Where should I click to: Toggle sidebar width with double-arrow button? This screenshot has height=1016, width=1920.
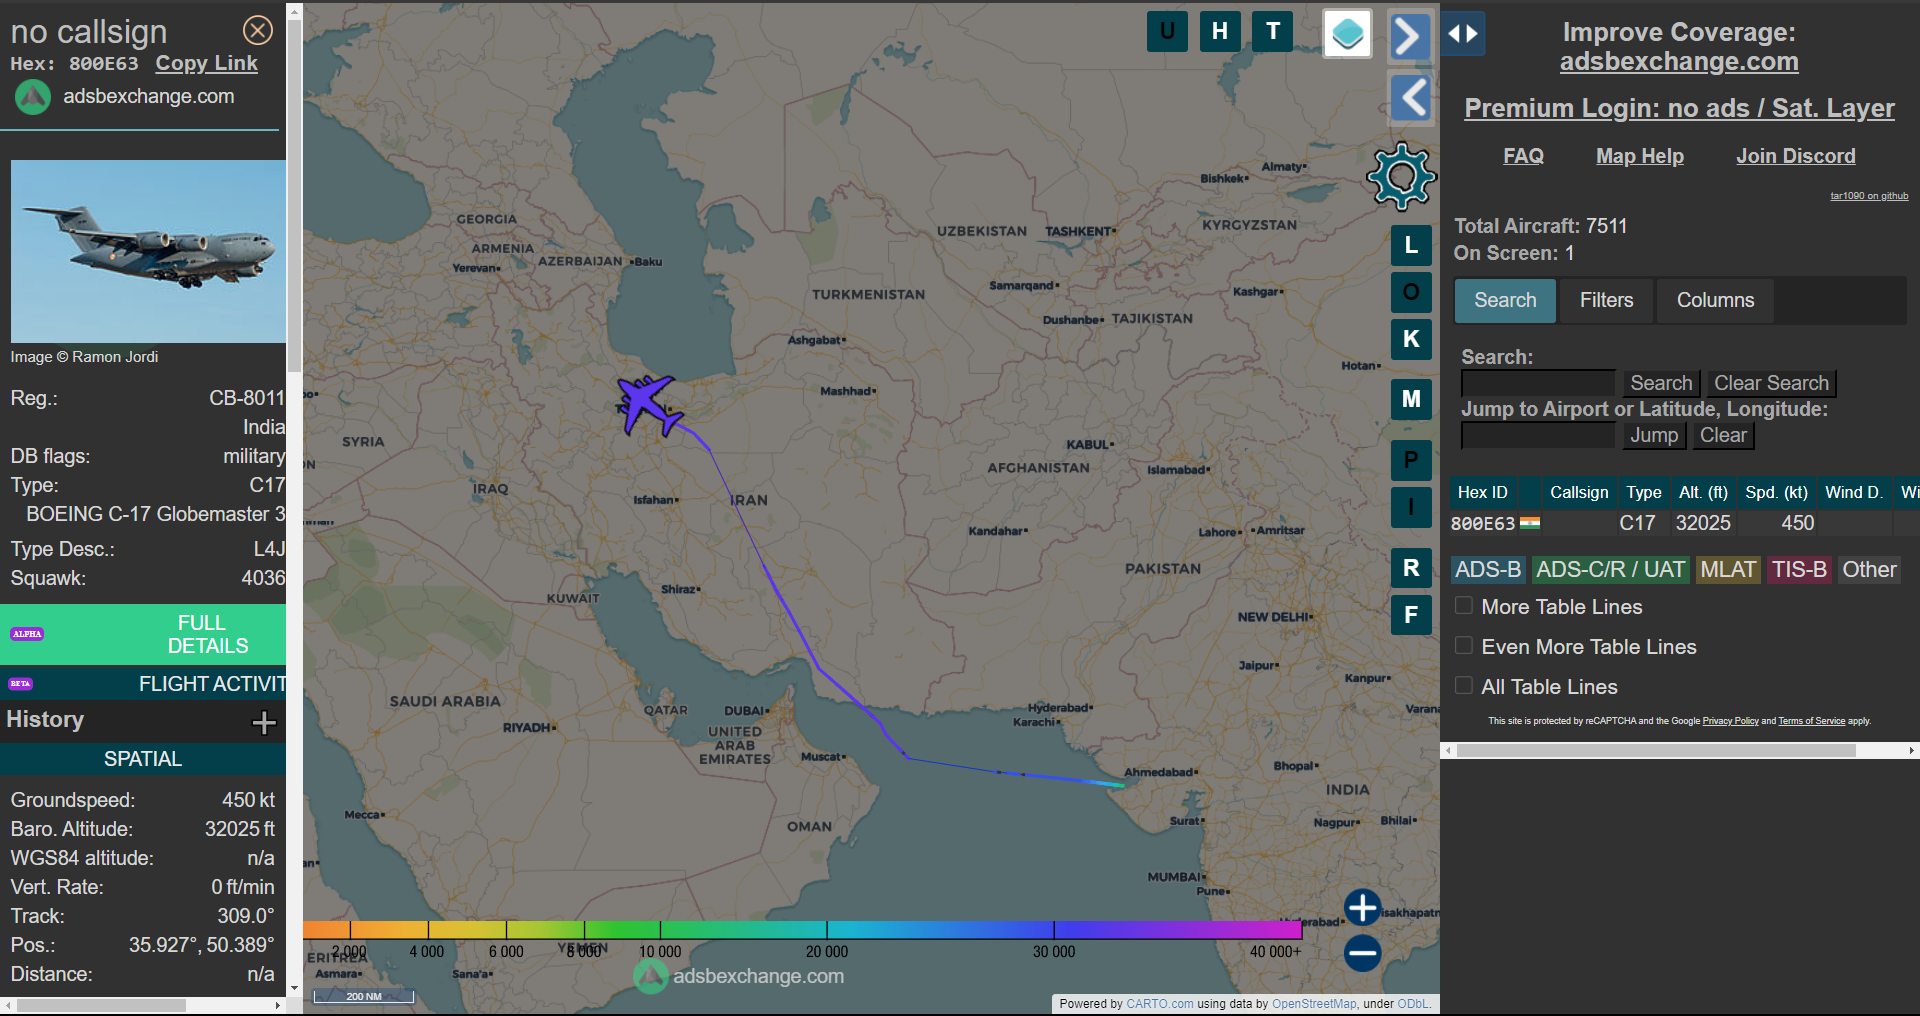(1463, 34)
